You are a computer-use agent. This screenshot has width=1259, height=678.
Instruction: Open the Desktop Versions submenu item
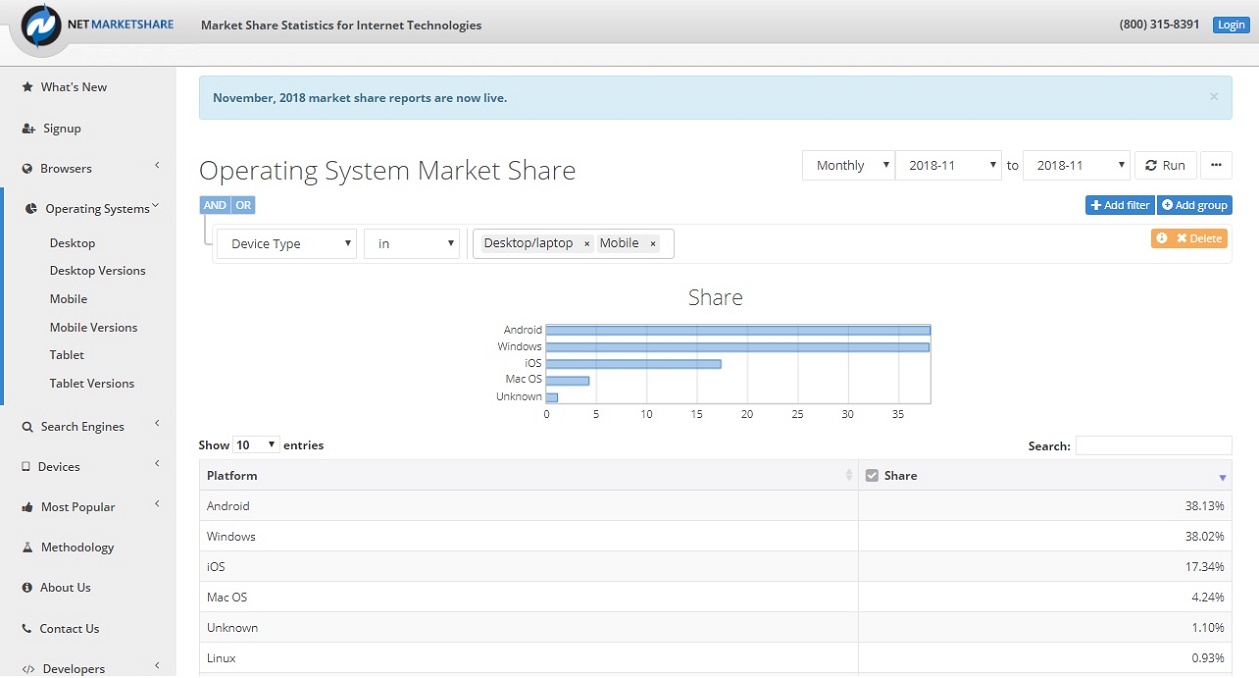point(98,271)
